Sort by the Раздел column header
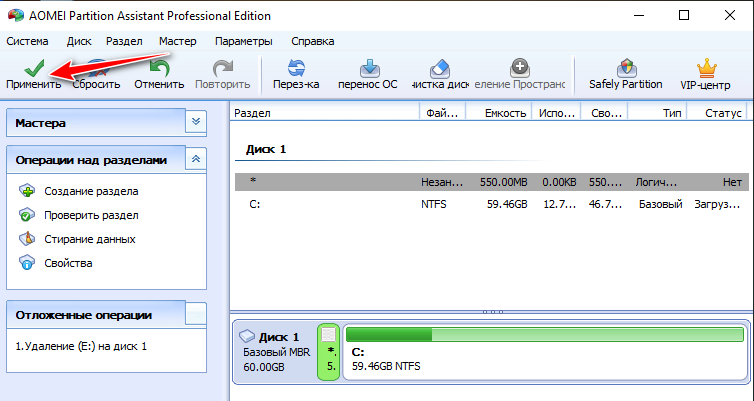 pyautogui.click(x=325, y=113)
